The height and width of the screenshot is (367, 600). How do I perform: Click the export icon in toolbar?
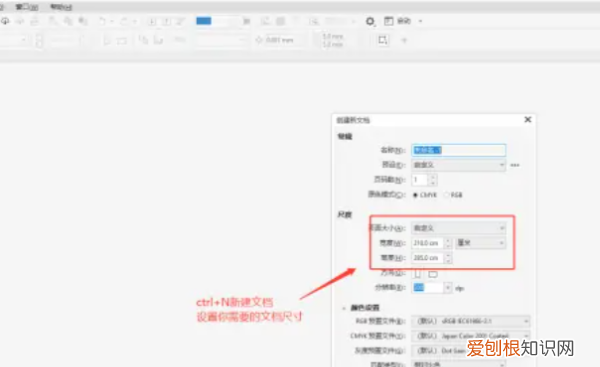click(x=166, y=21)
